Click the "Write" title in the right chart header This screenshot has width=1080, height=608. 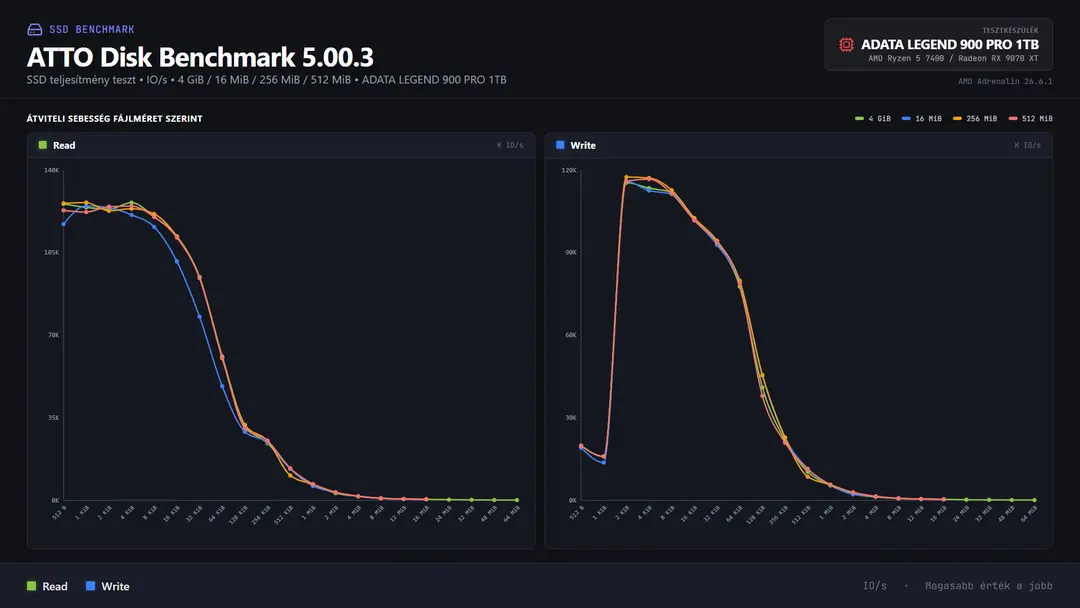tap(583, 145)
